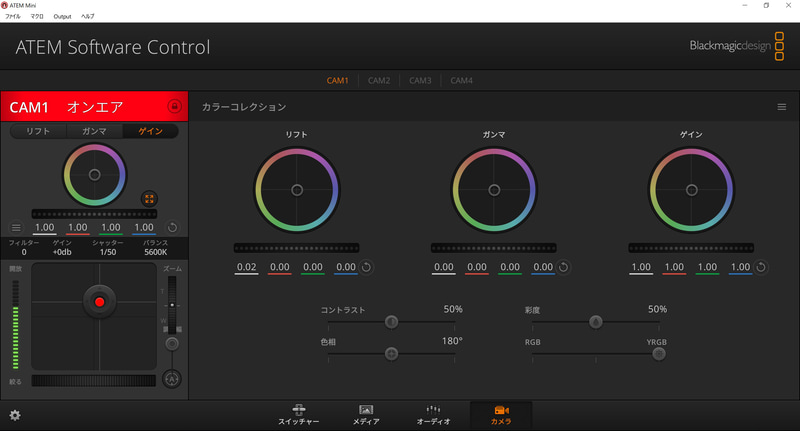The width and height of the screenshot is (800, 431).
Task: Click the ズーム vertical slider
Action: pos(172,305)
